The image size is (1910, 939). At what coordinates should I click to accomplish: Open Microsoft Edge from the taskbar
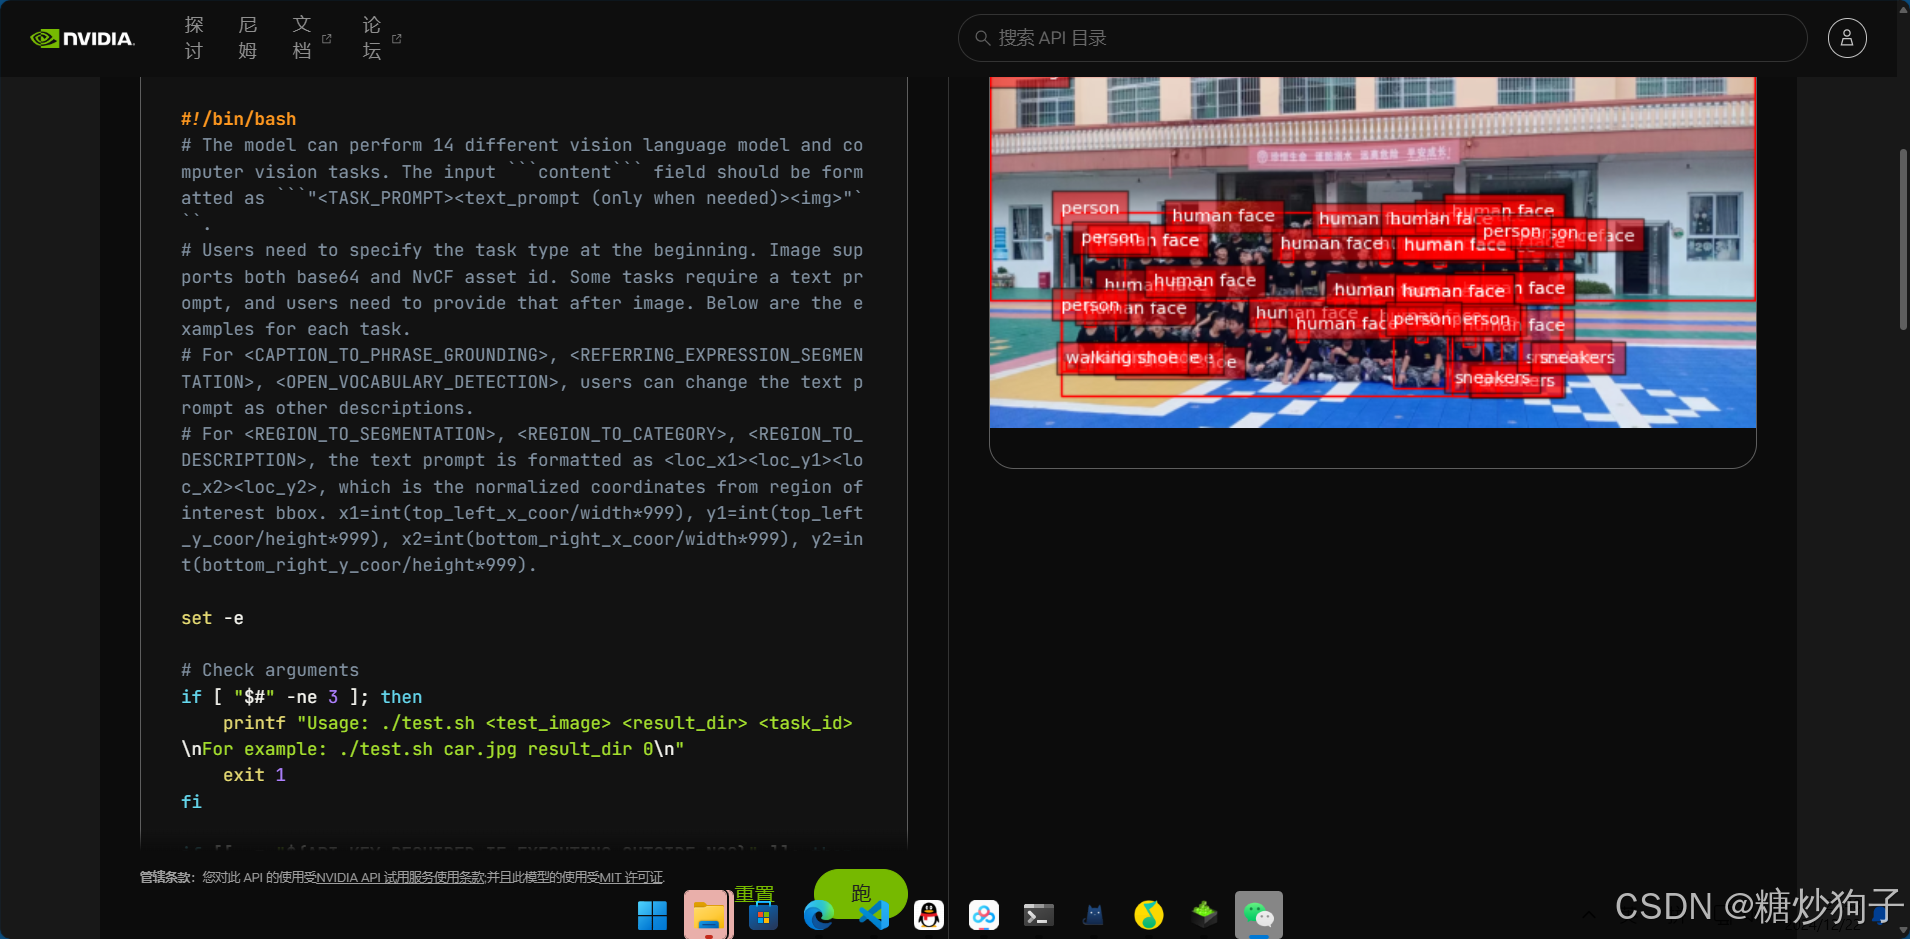pos(818,915)
